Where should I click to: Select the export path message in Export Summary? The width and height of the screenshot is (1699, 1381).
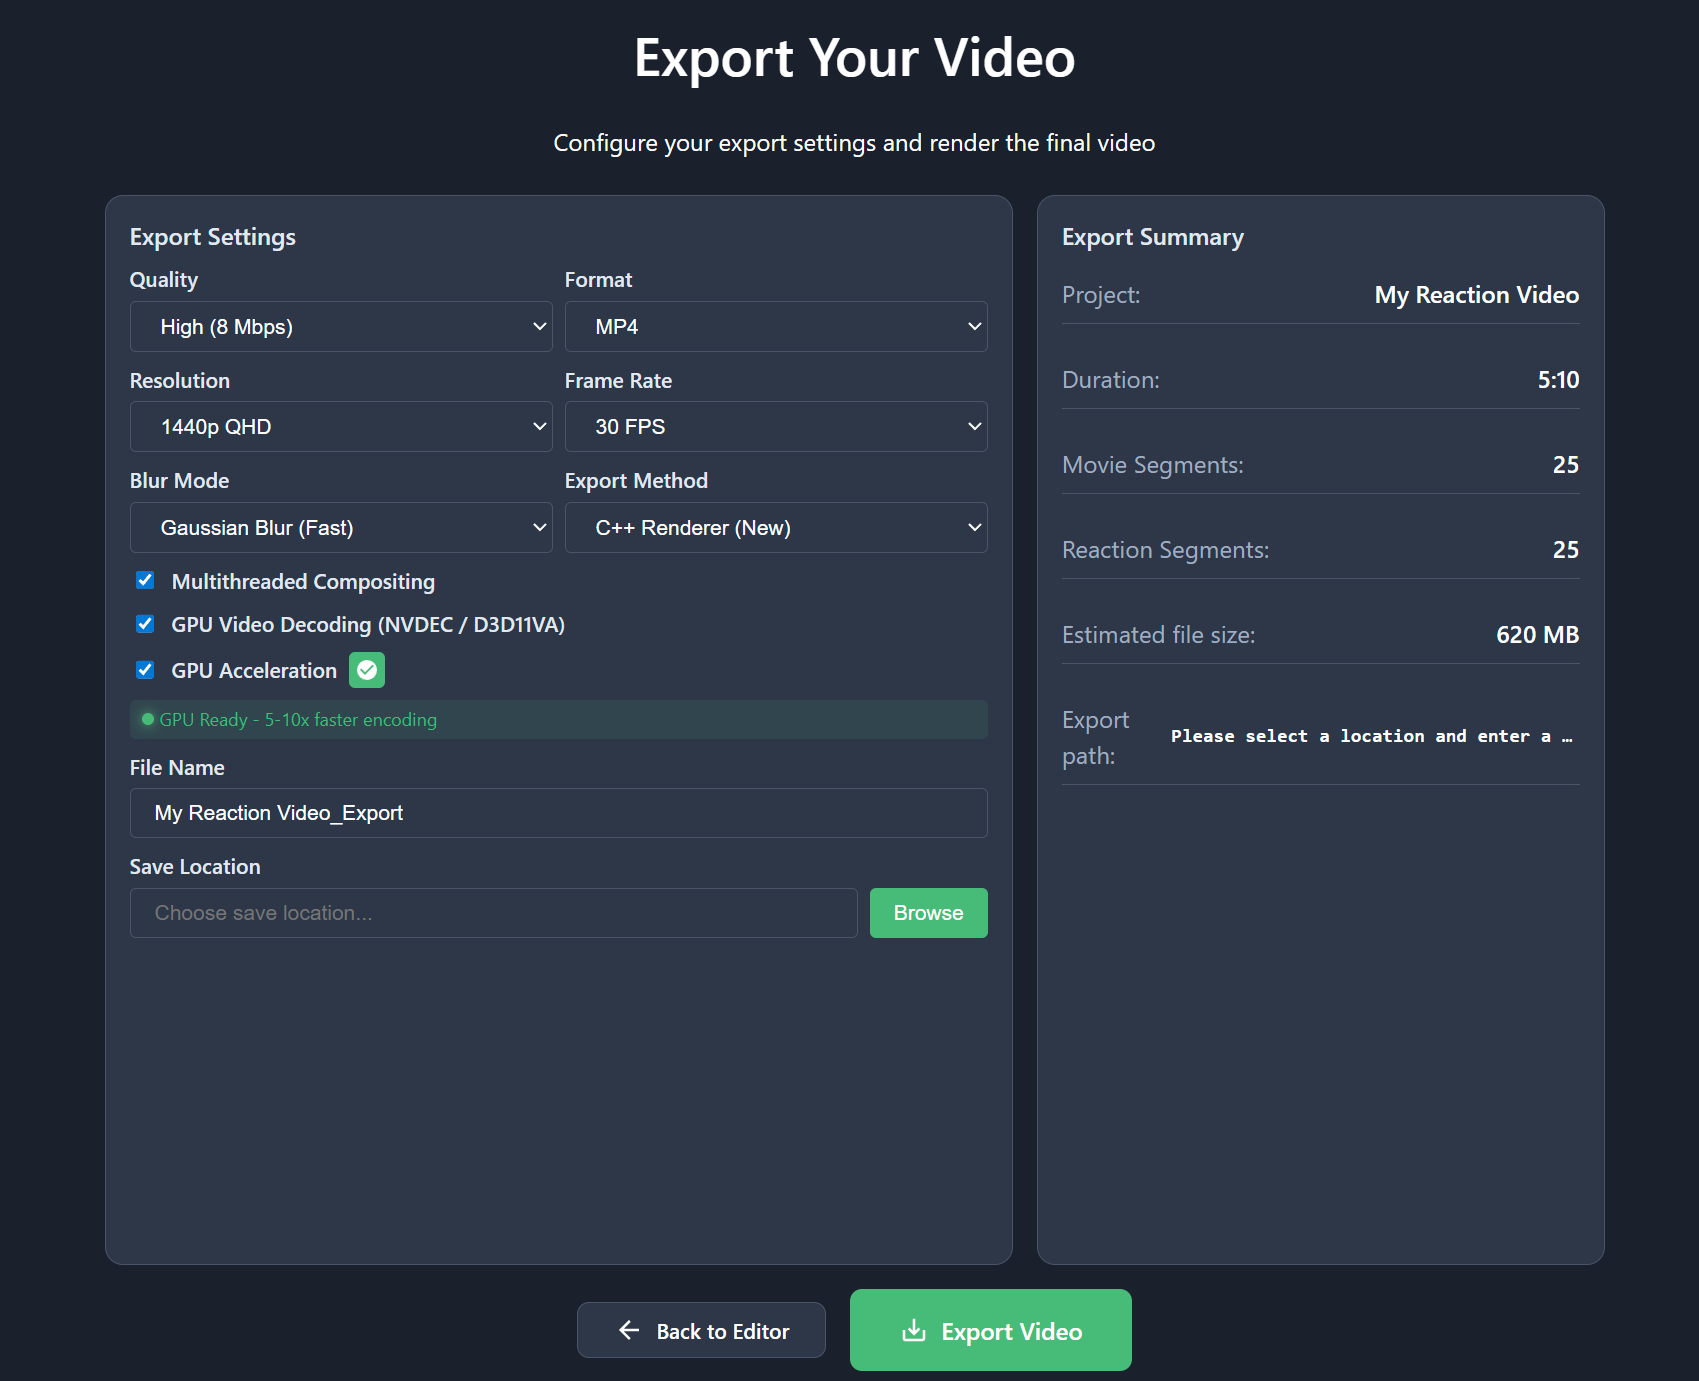pos(1371,736)
